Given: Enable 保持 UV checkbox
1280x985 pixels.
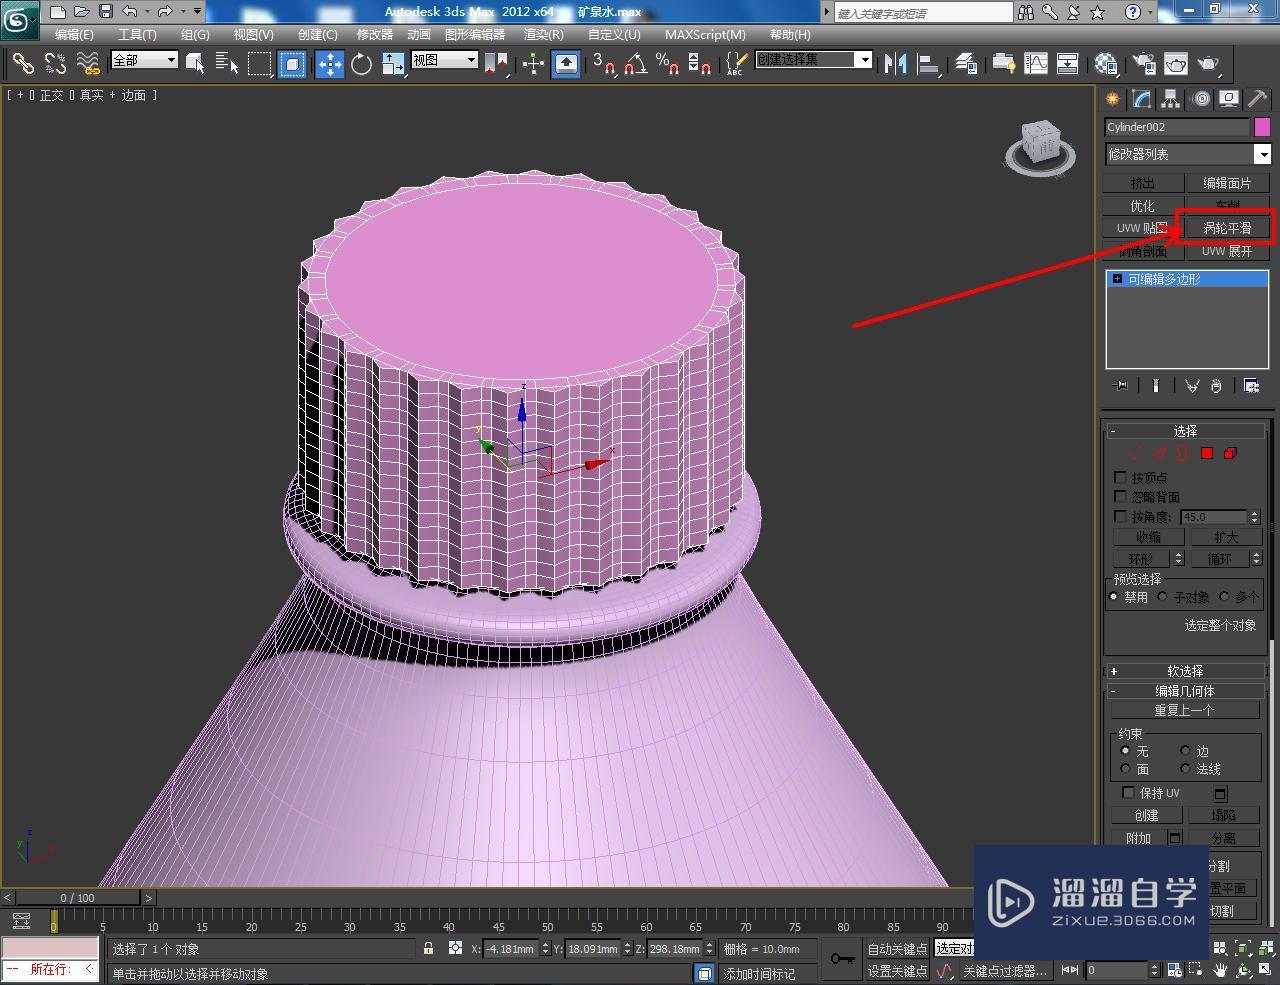Looking at the screenshot, I should tap(1128, 793).
